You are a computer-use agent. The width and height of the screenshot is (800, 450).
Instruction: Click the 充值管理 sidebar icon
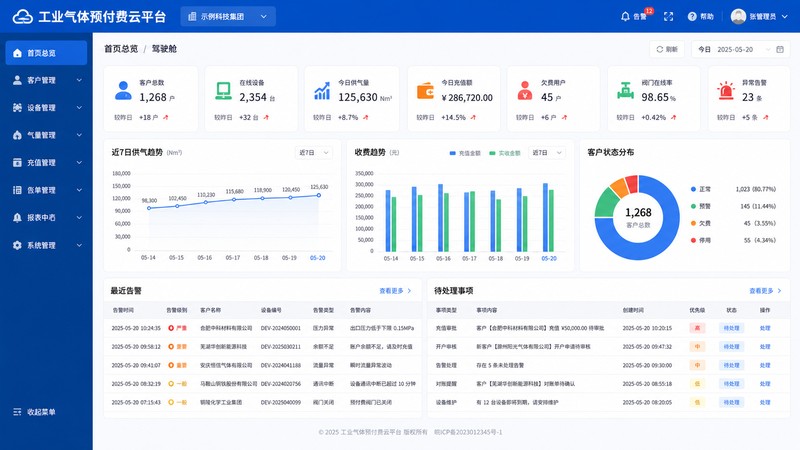17,163
